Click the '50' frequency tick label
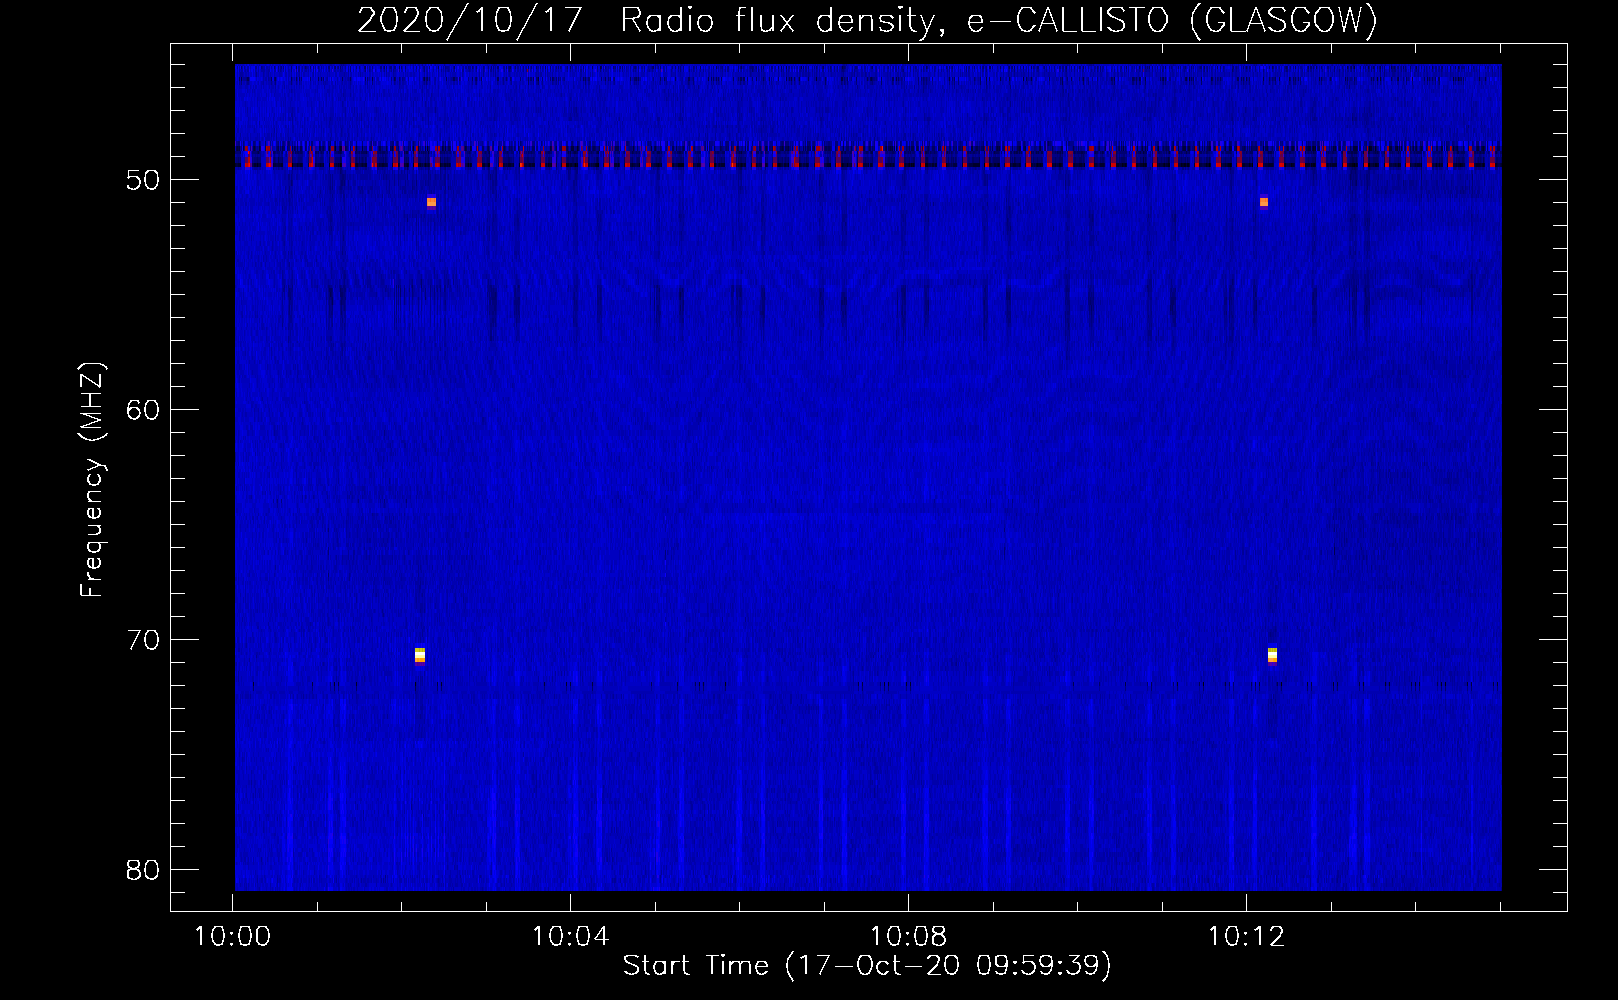1618x1000 pixels. coord(143,180)
